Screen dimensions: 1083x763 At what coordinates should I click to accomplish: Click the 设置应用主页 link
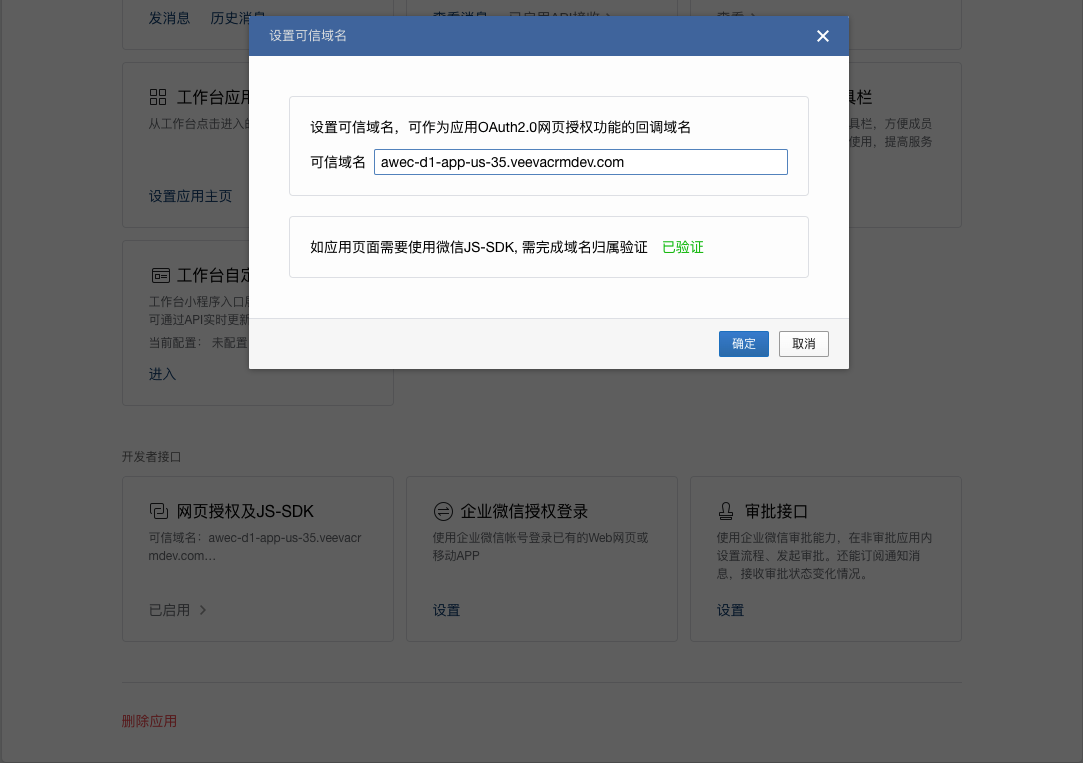coord(190,196)
